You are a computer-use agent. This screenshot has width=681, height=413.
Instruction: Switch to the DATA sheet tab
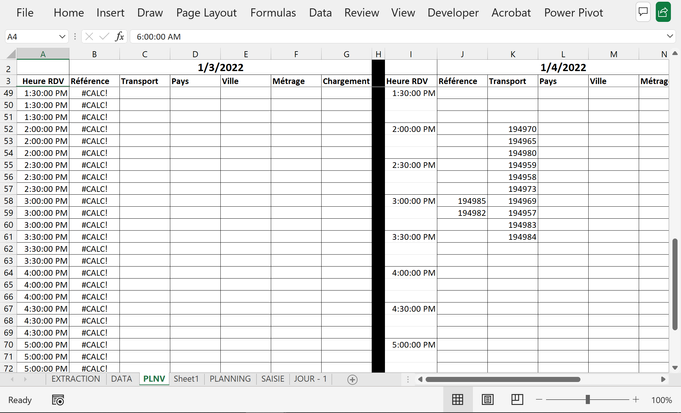pyautogui.click(x=121, y=379)
